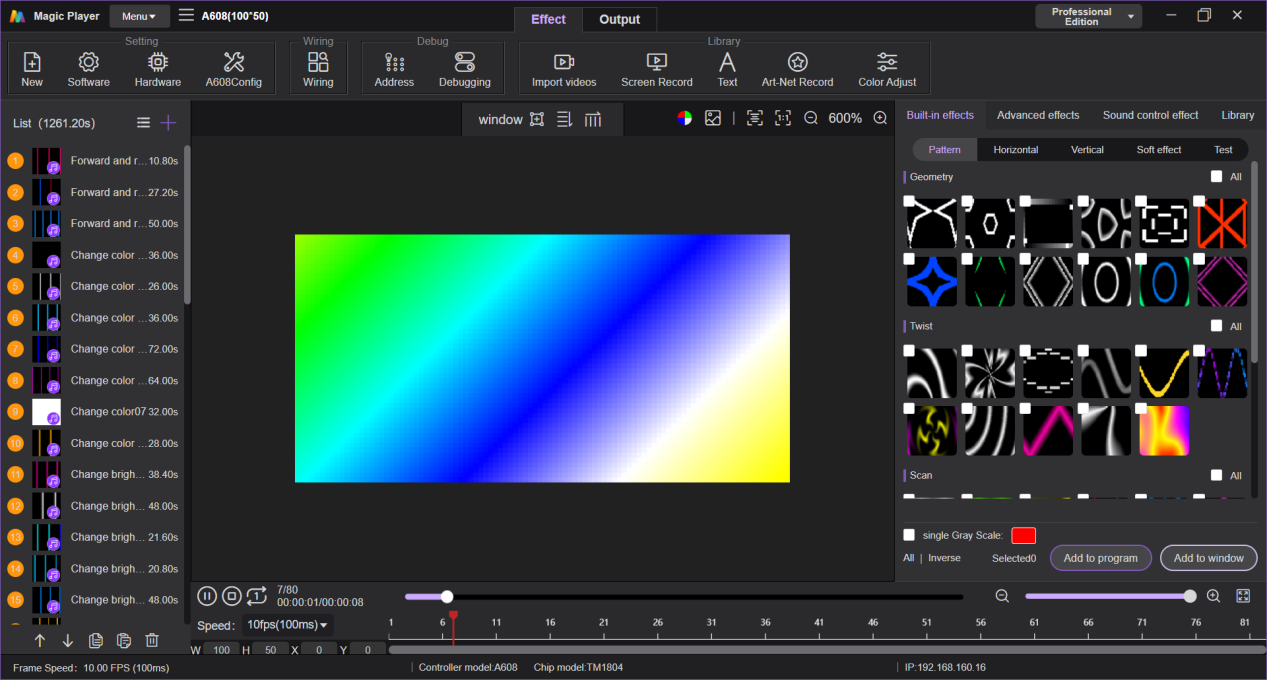This screenshot has height=680, width=1267.
Task: Check the Twist 'All' checkbox
Action: pyautogui.click(x=1216, y=326)
